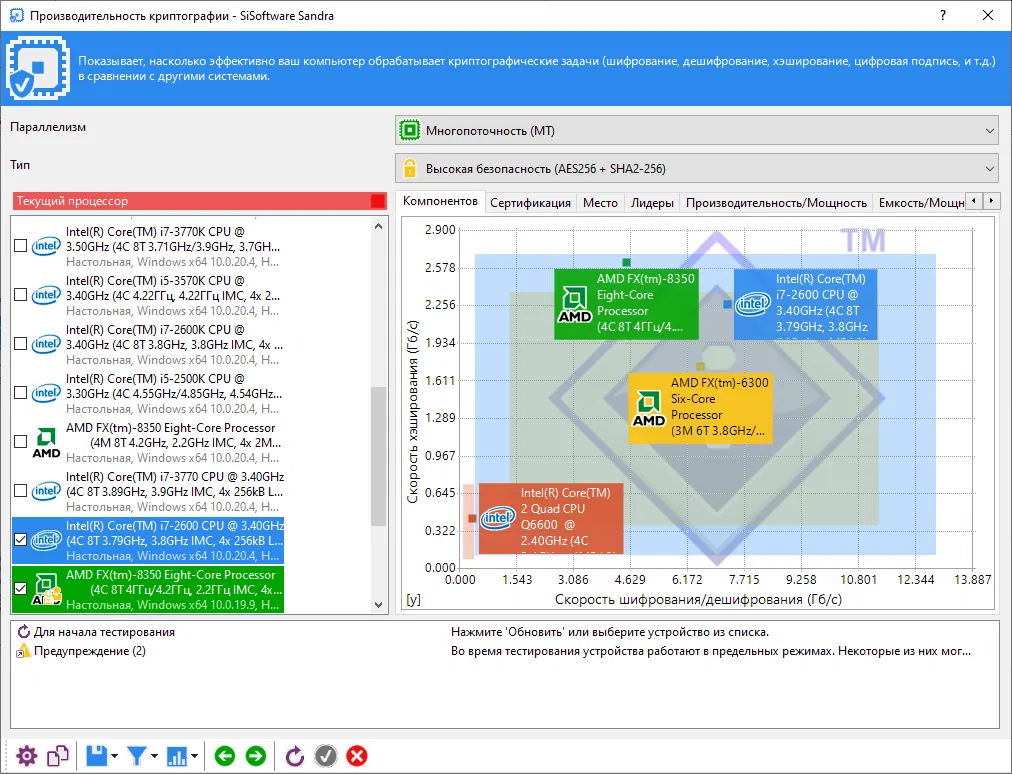Click the copy icon in bottom toolbar
Screen dimensions: 1012x774
(58, 756)
